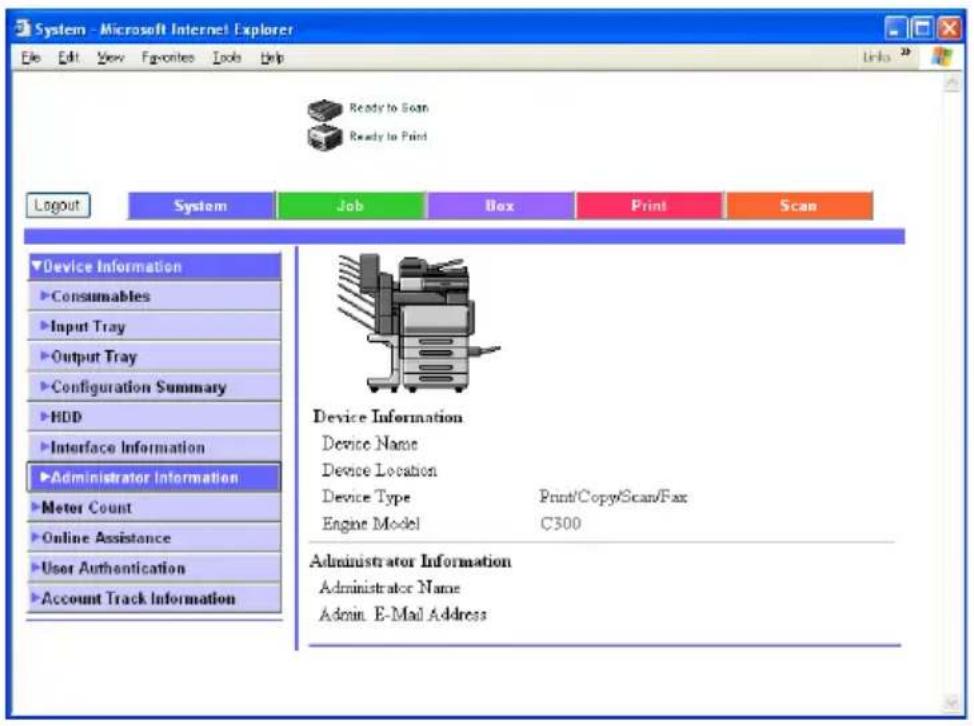
Task: Expand Account Track Information in the sidebar
Action: 154,598
